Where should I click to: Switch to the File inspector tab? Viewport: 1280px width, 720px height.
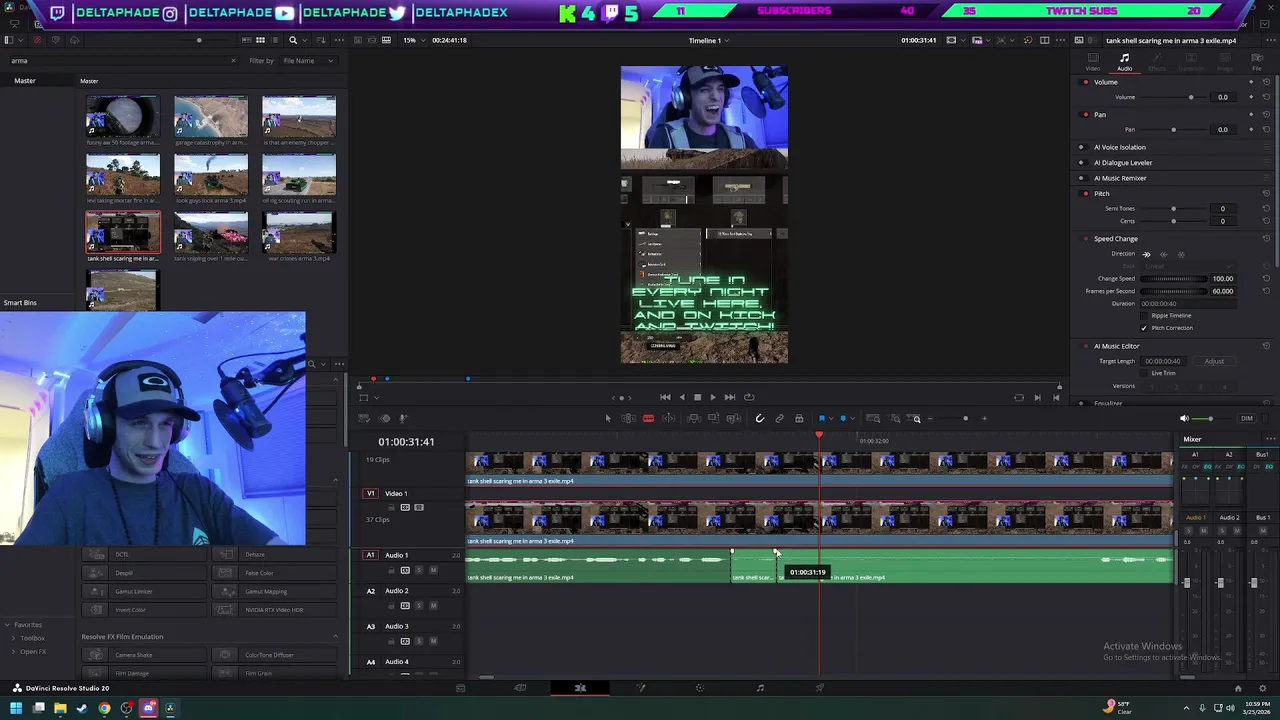[x=1257, y=62]
